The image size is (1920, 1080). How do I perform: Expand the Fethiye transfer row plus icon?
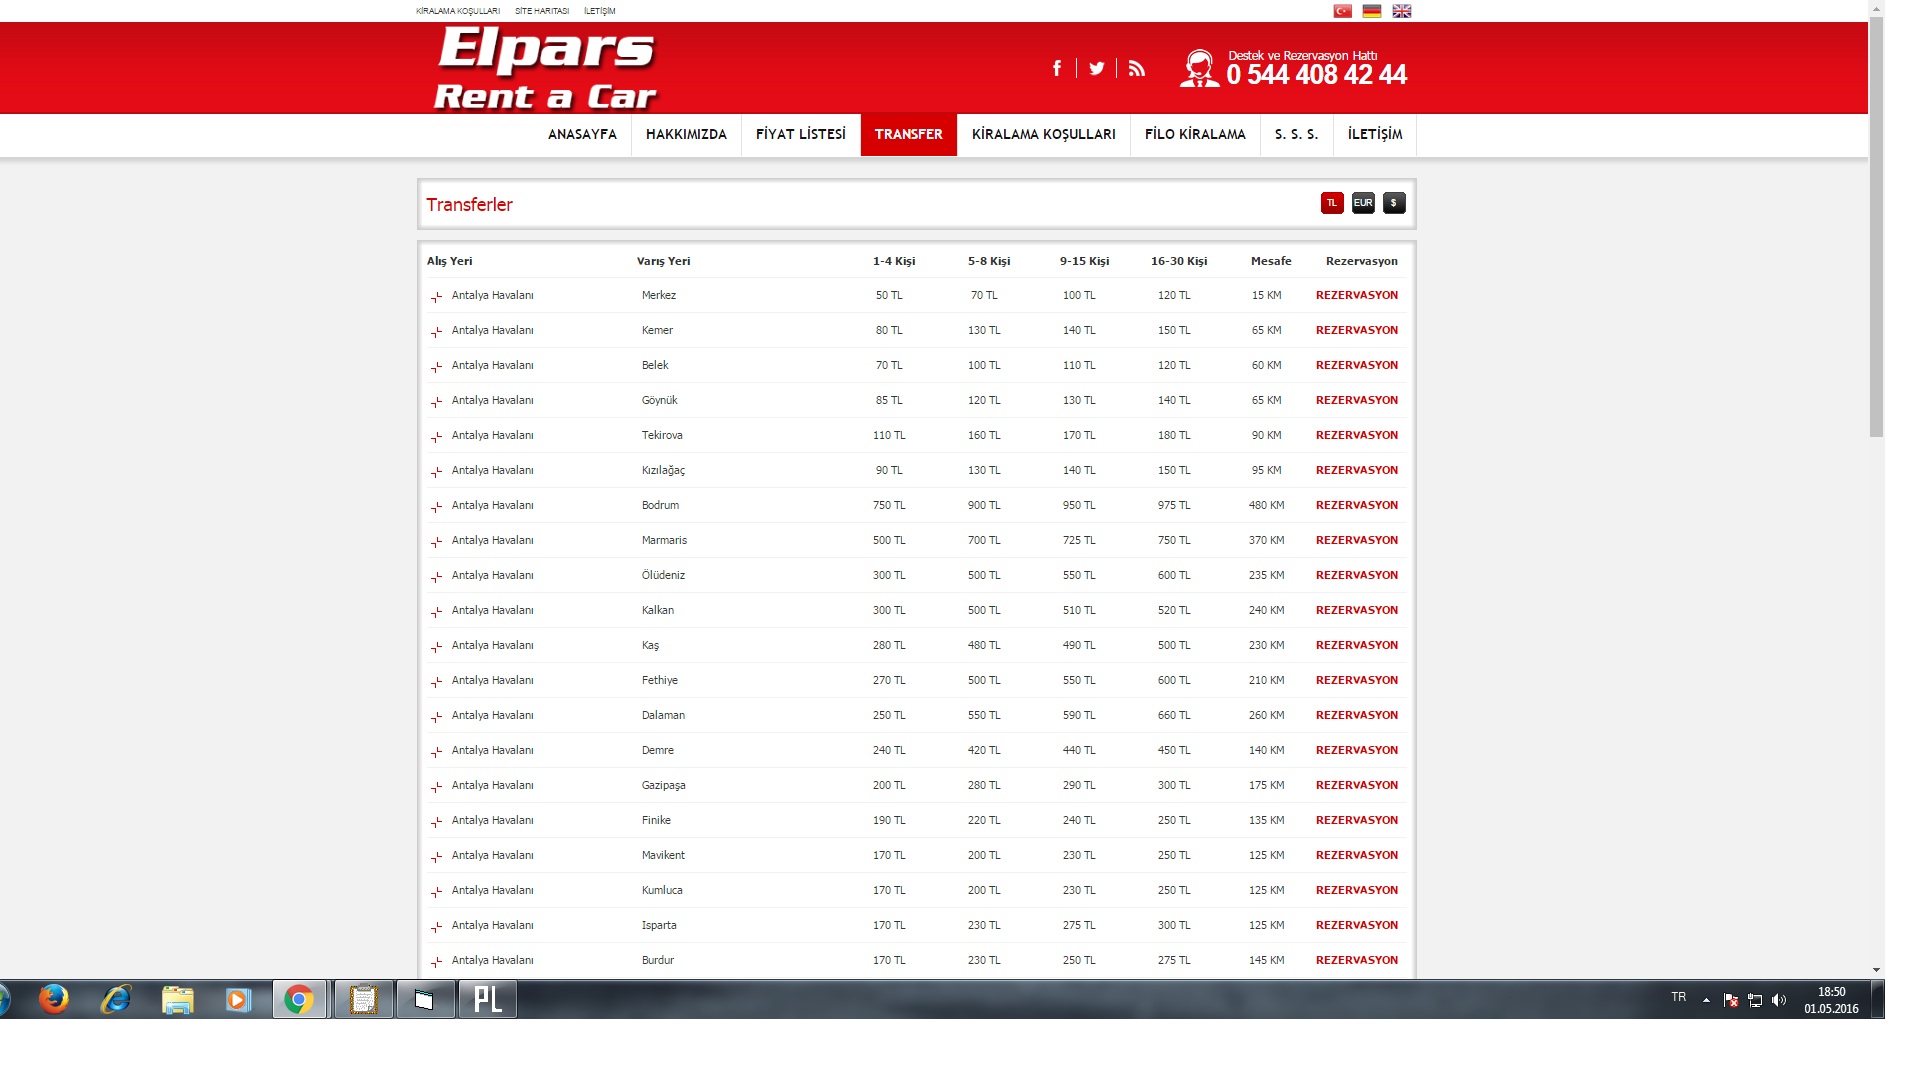coord(437,682)
